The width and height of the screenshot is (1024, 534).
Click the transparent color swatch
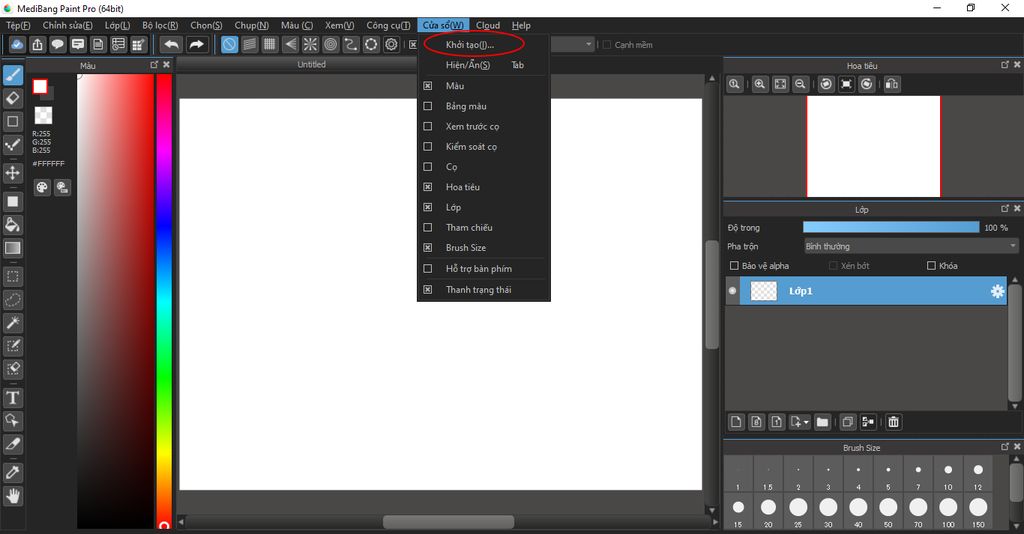(x=43, y=116)
